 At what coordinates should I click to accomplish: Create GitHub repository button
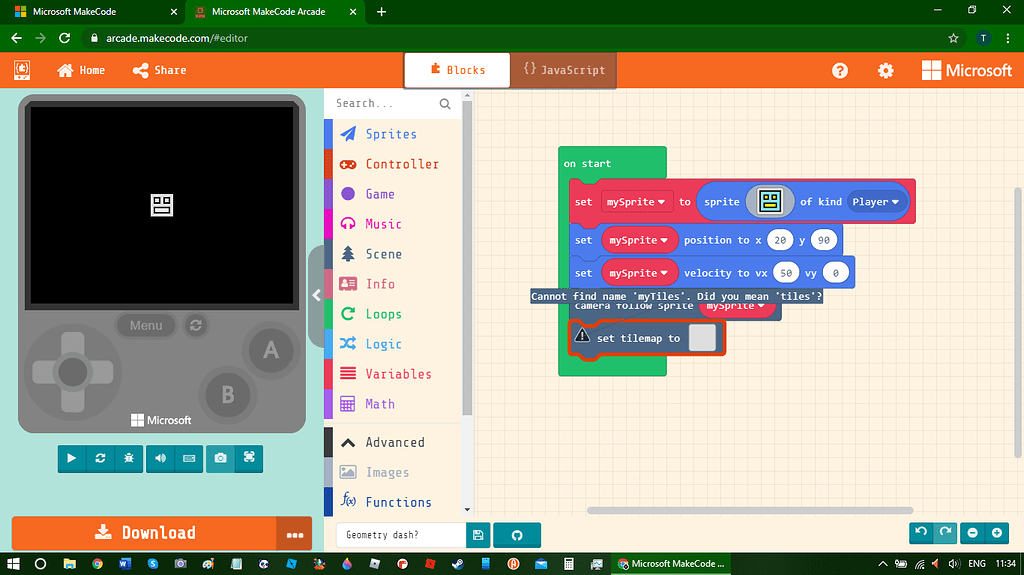tap(517, 535)
